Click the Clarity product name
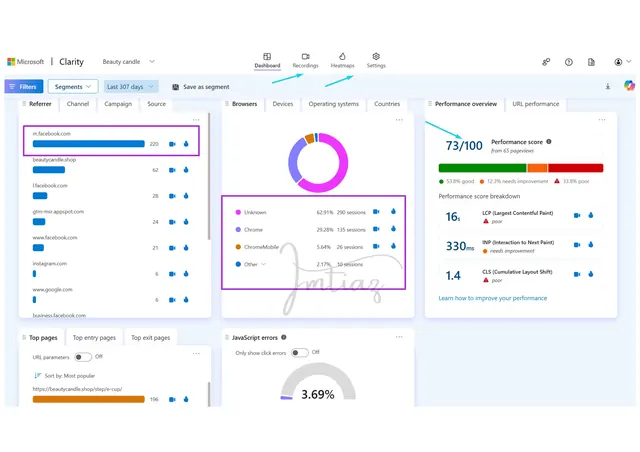This screenshot has width=640, height=452. [71, 62]
